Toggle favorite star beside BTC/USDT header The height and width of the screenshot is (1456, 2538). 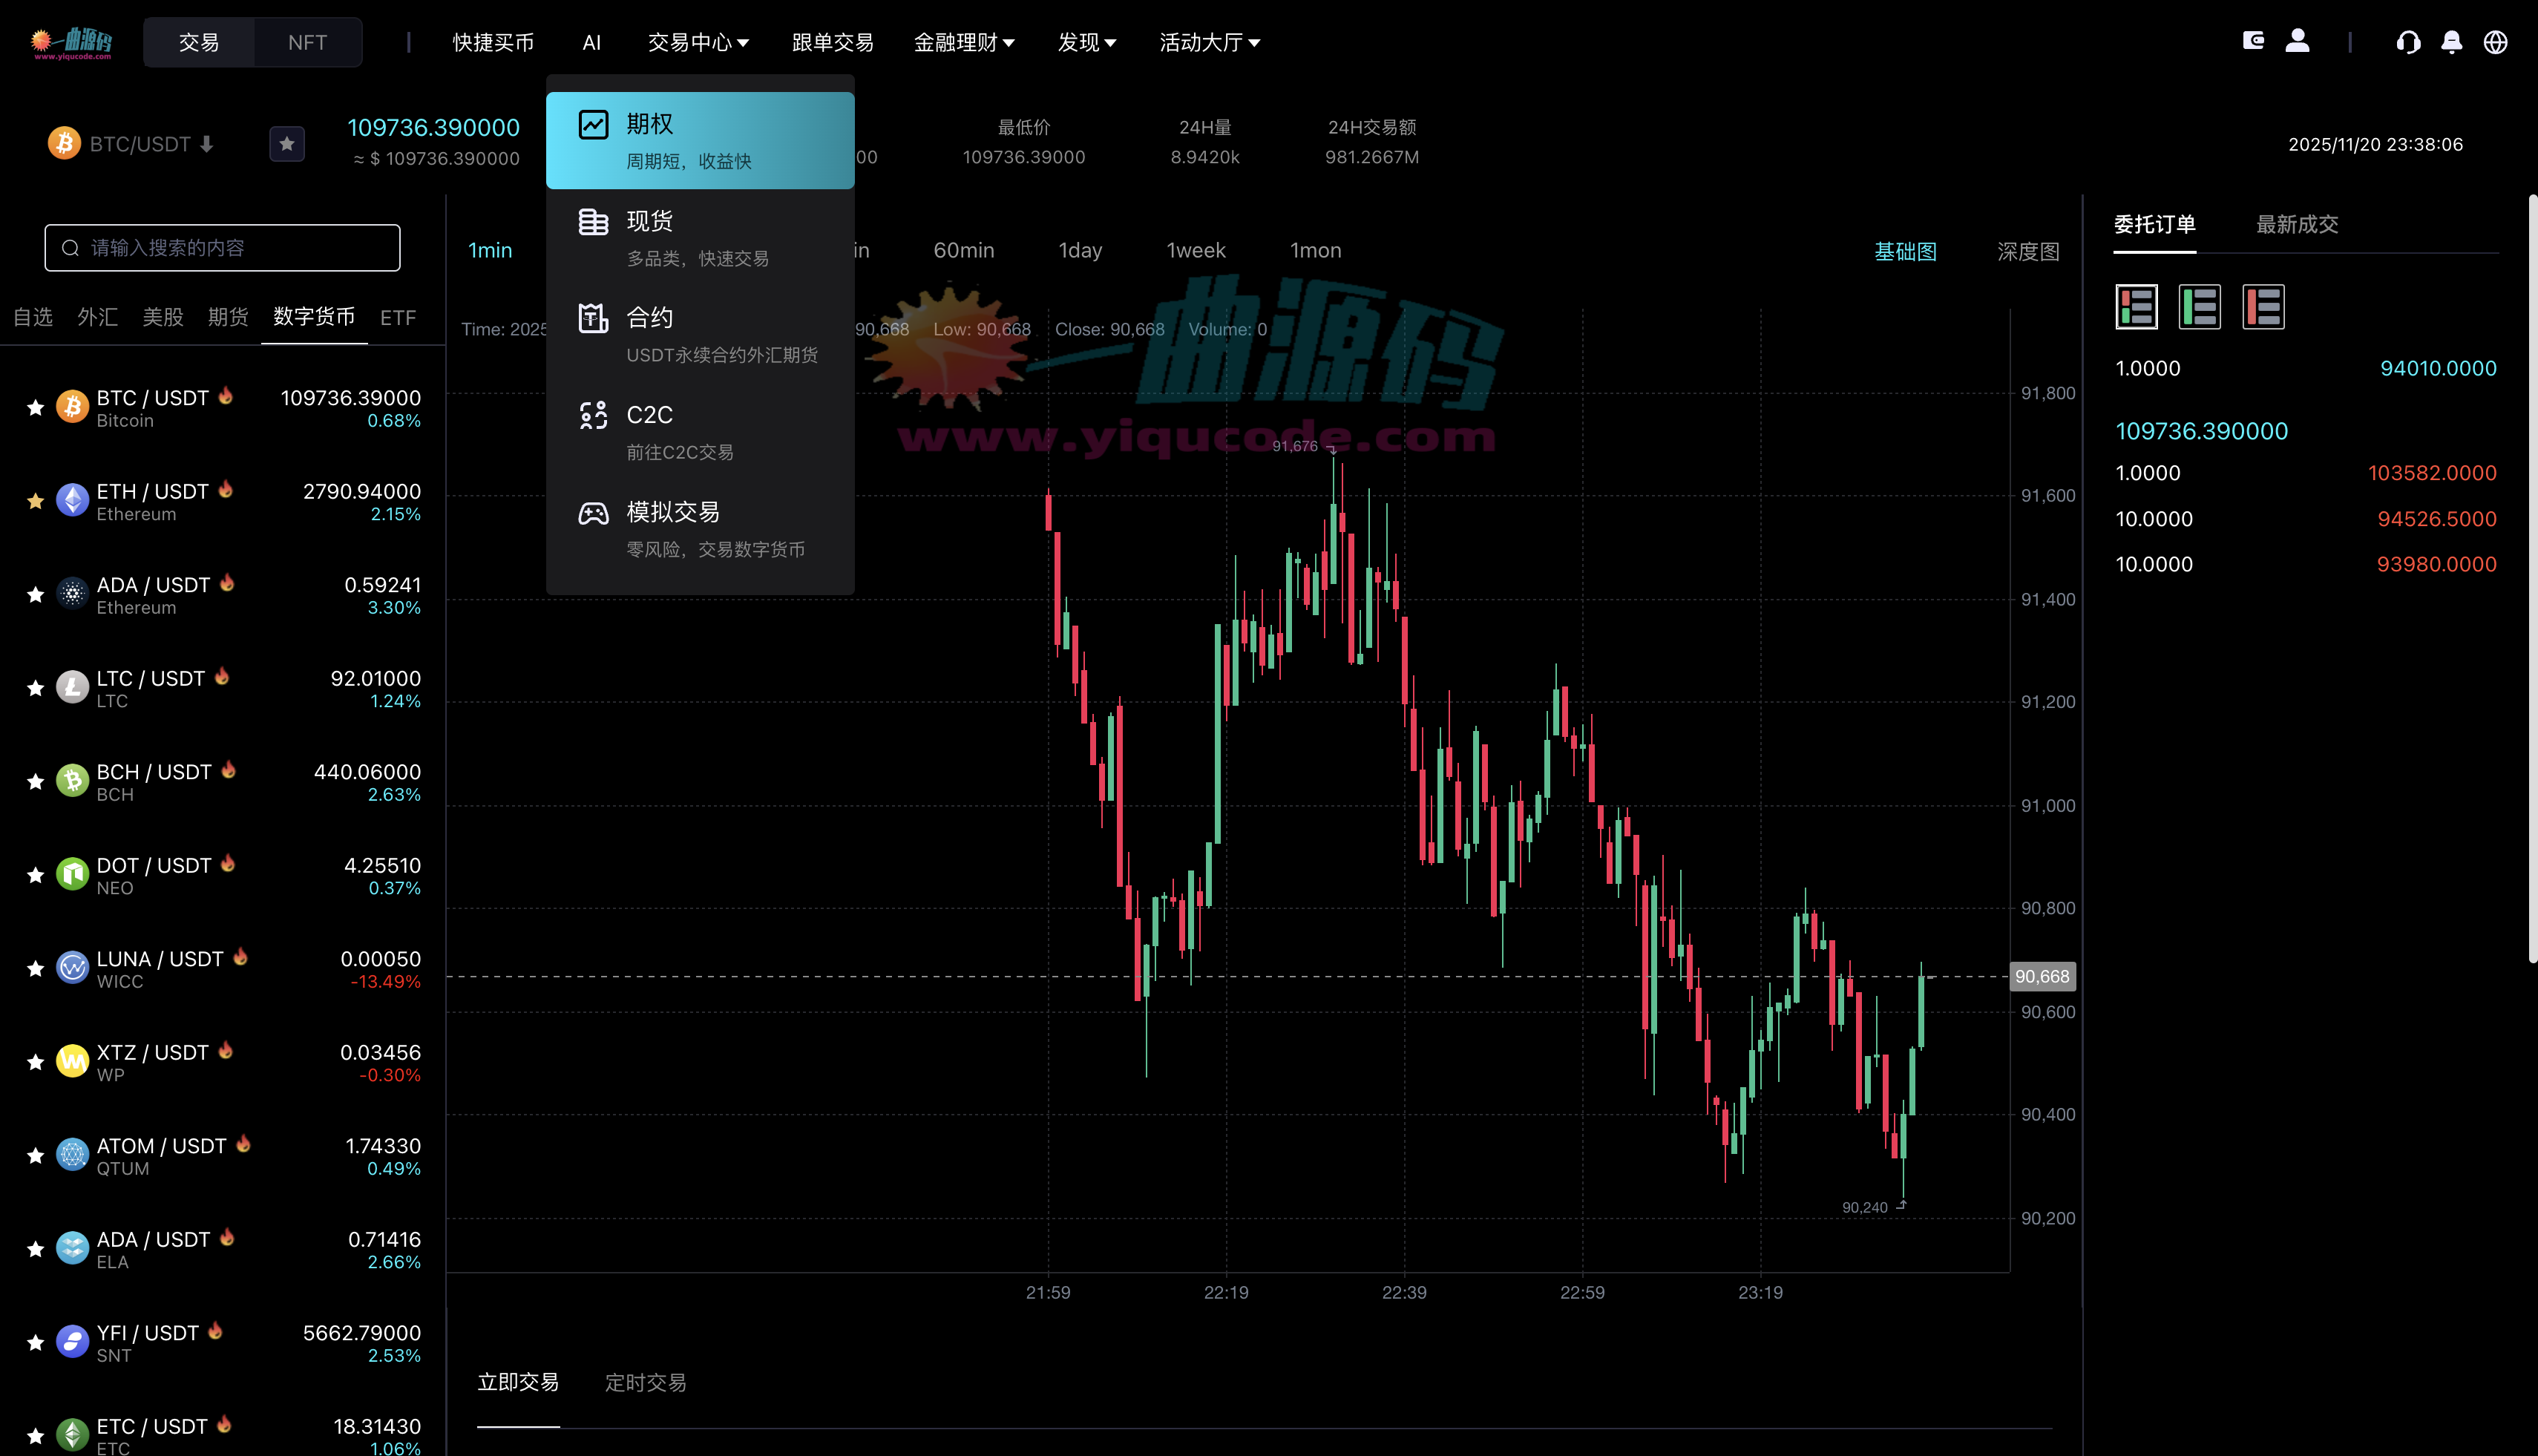point(287,144)
